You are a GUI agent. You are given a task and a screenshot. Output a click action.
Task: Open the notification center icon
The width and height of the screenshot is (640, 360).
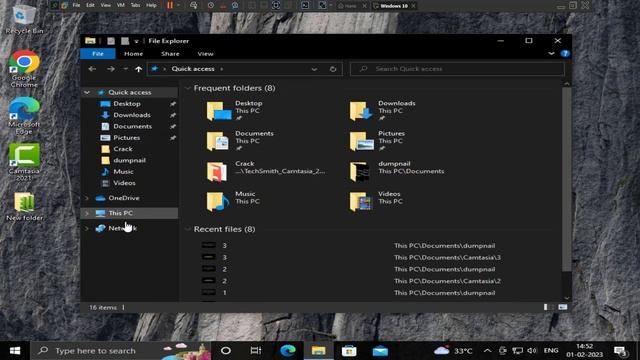(x=620, y=351)
